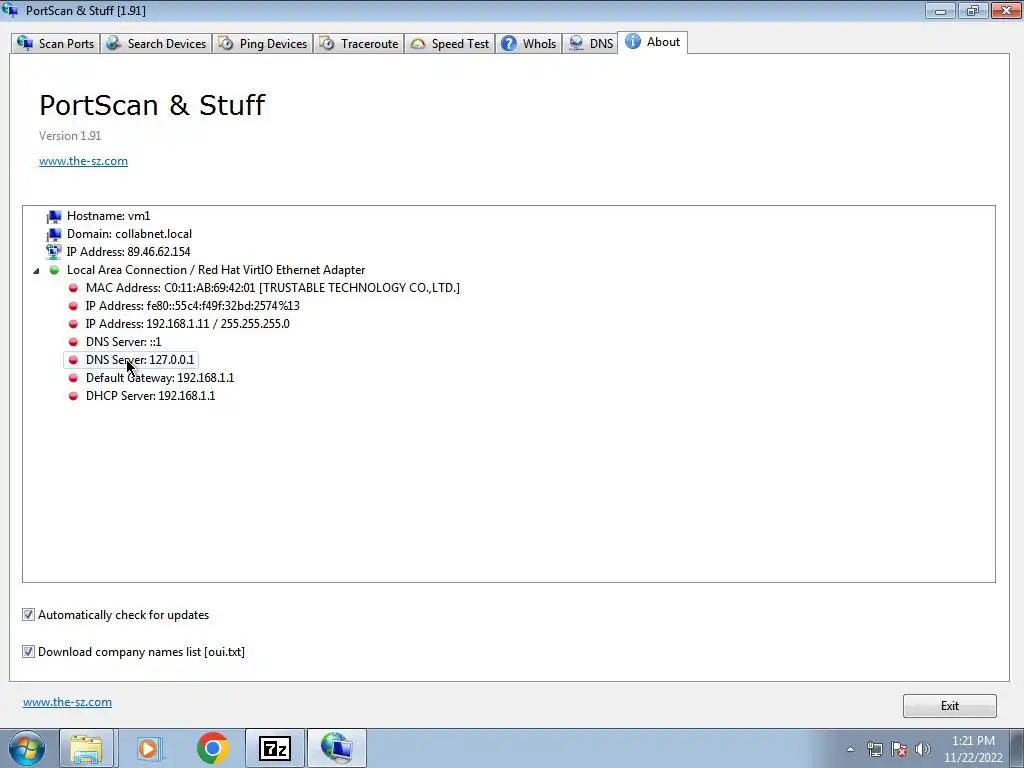Switch to the Search Devices tab

[x=155, y=44]
